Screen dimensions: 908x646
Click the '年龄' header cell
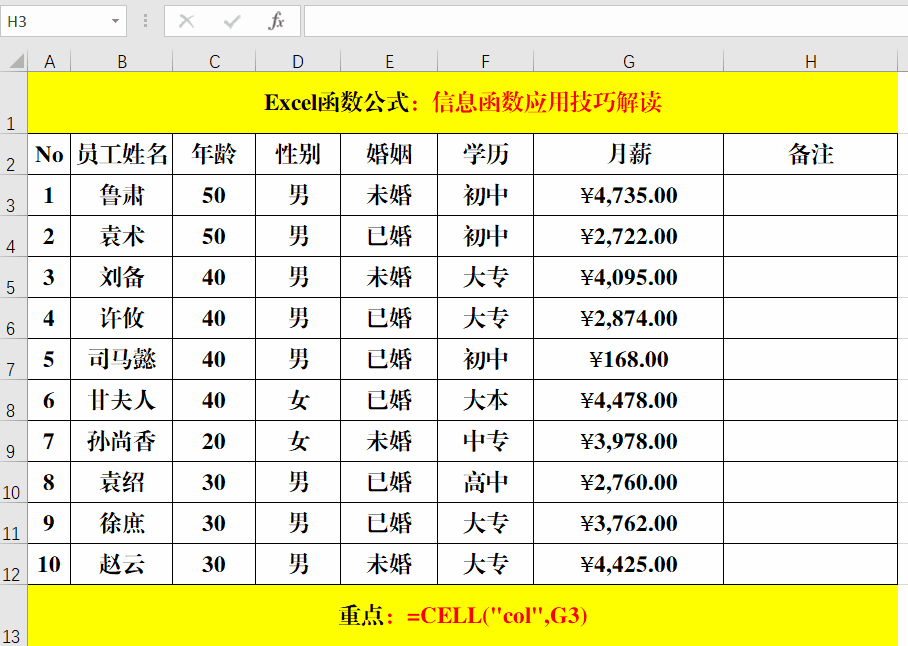pos(214,154)
